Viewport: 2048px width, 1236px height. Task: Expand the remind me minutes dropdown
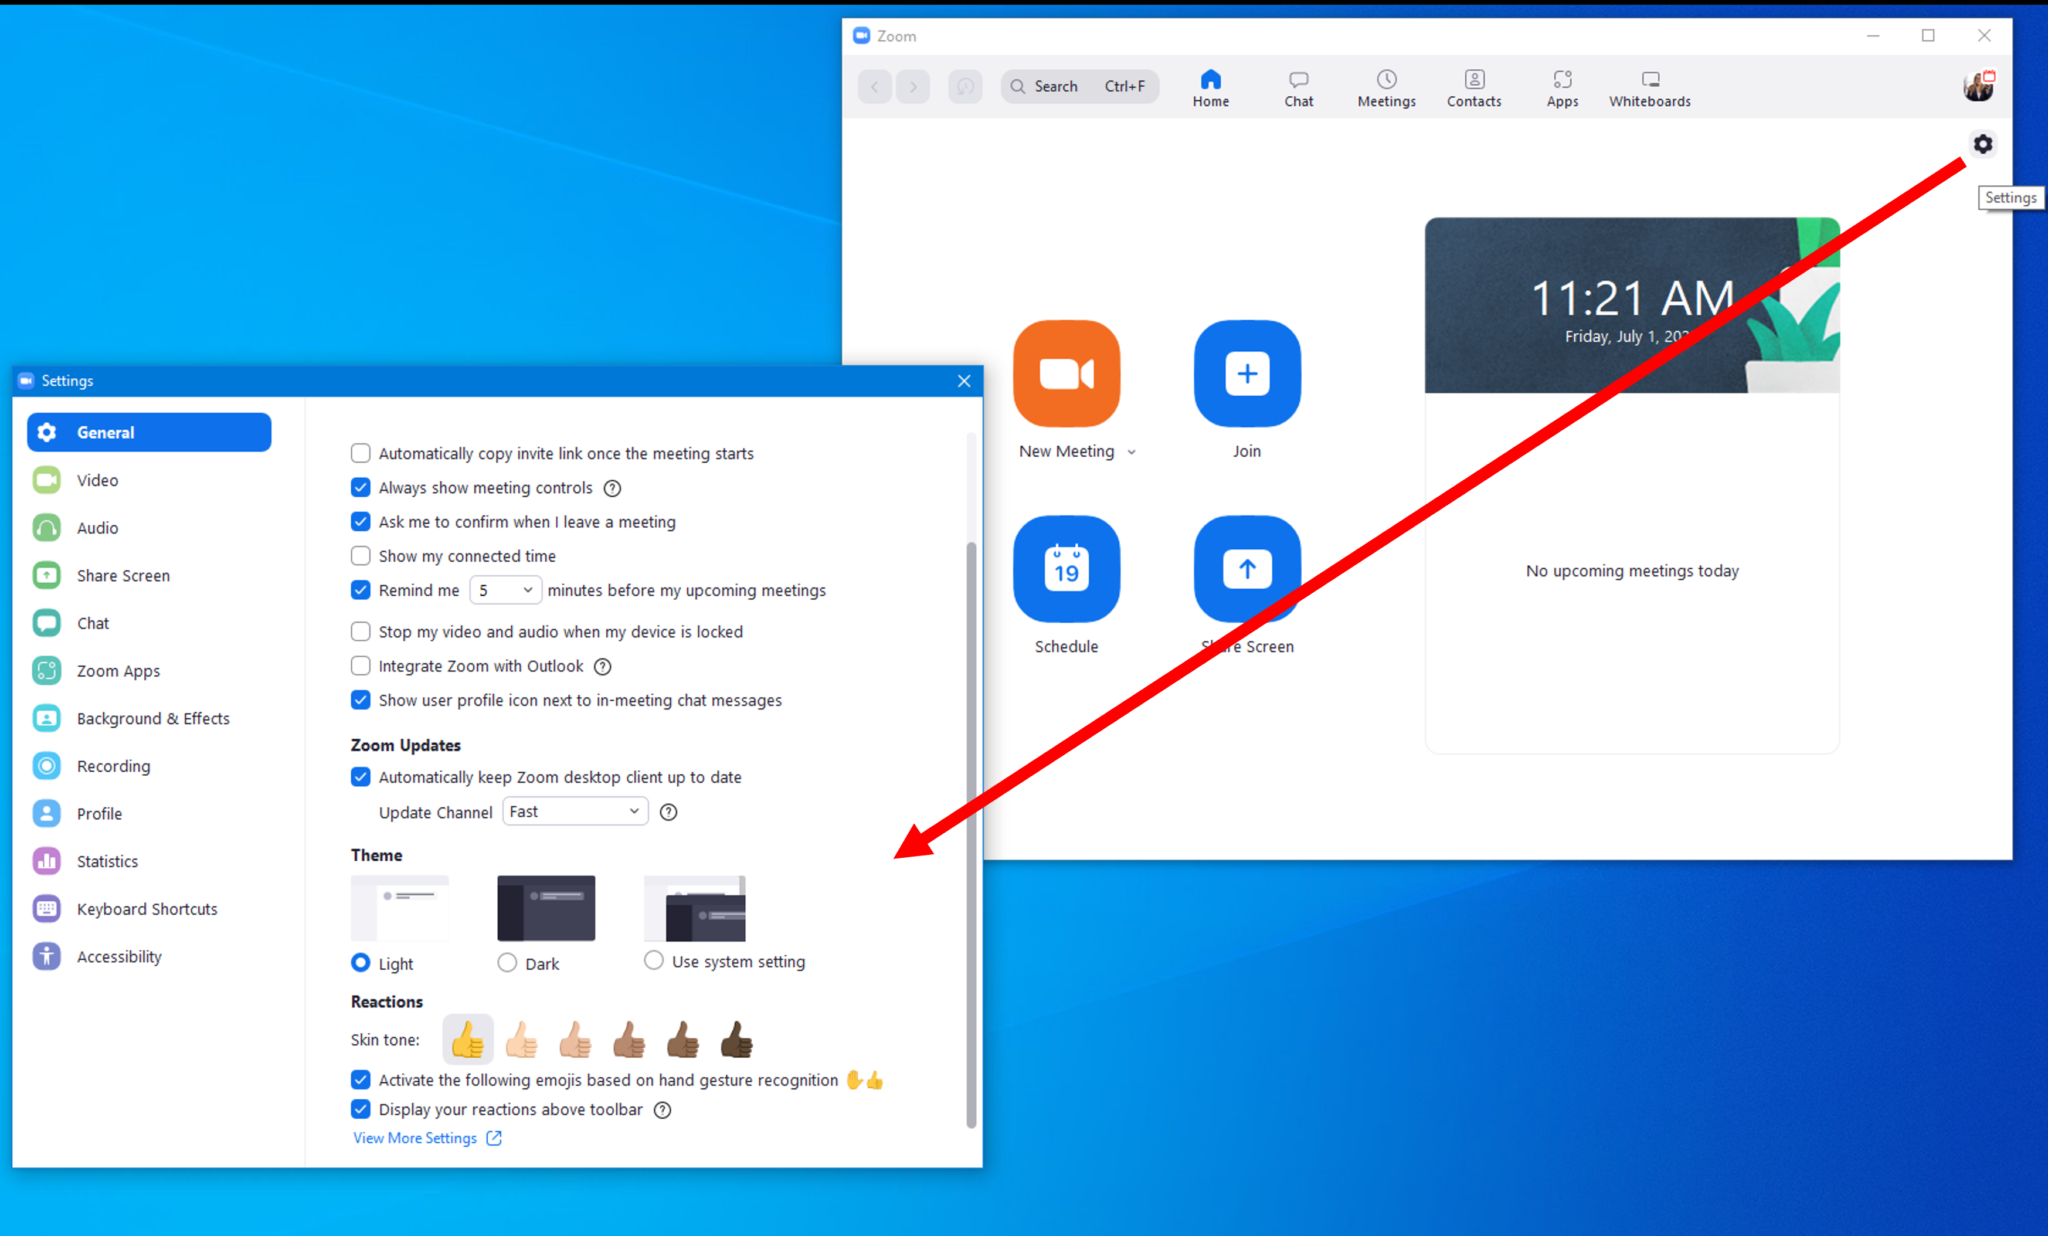click(505, 590)
